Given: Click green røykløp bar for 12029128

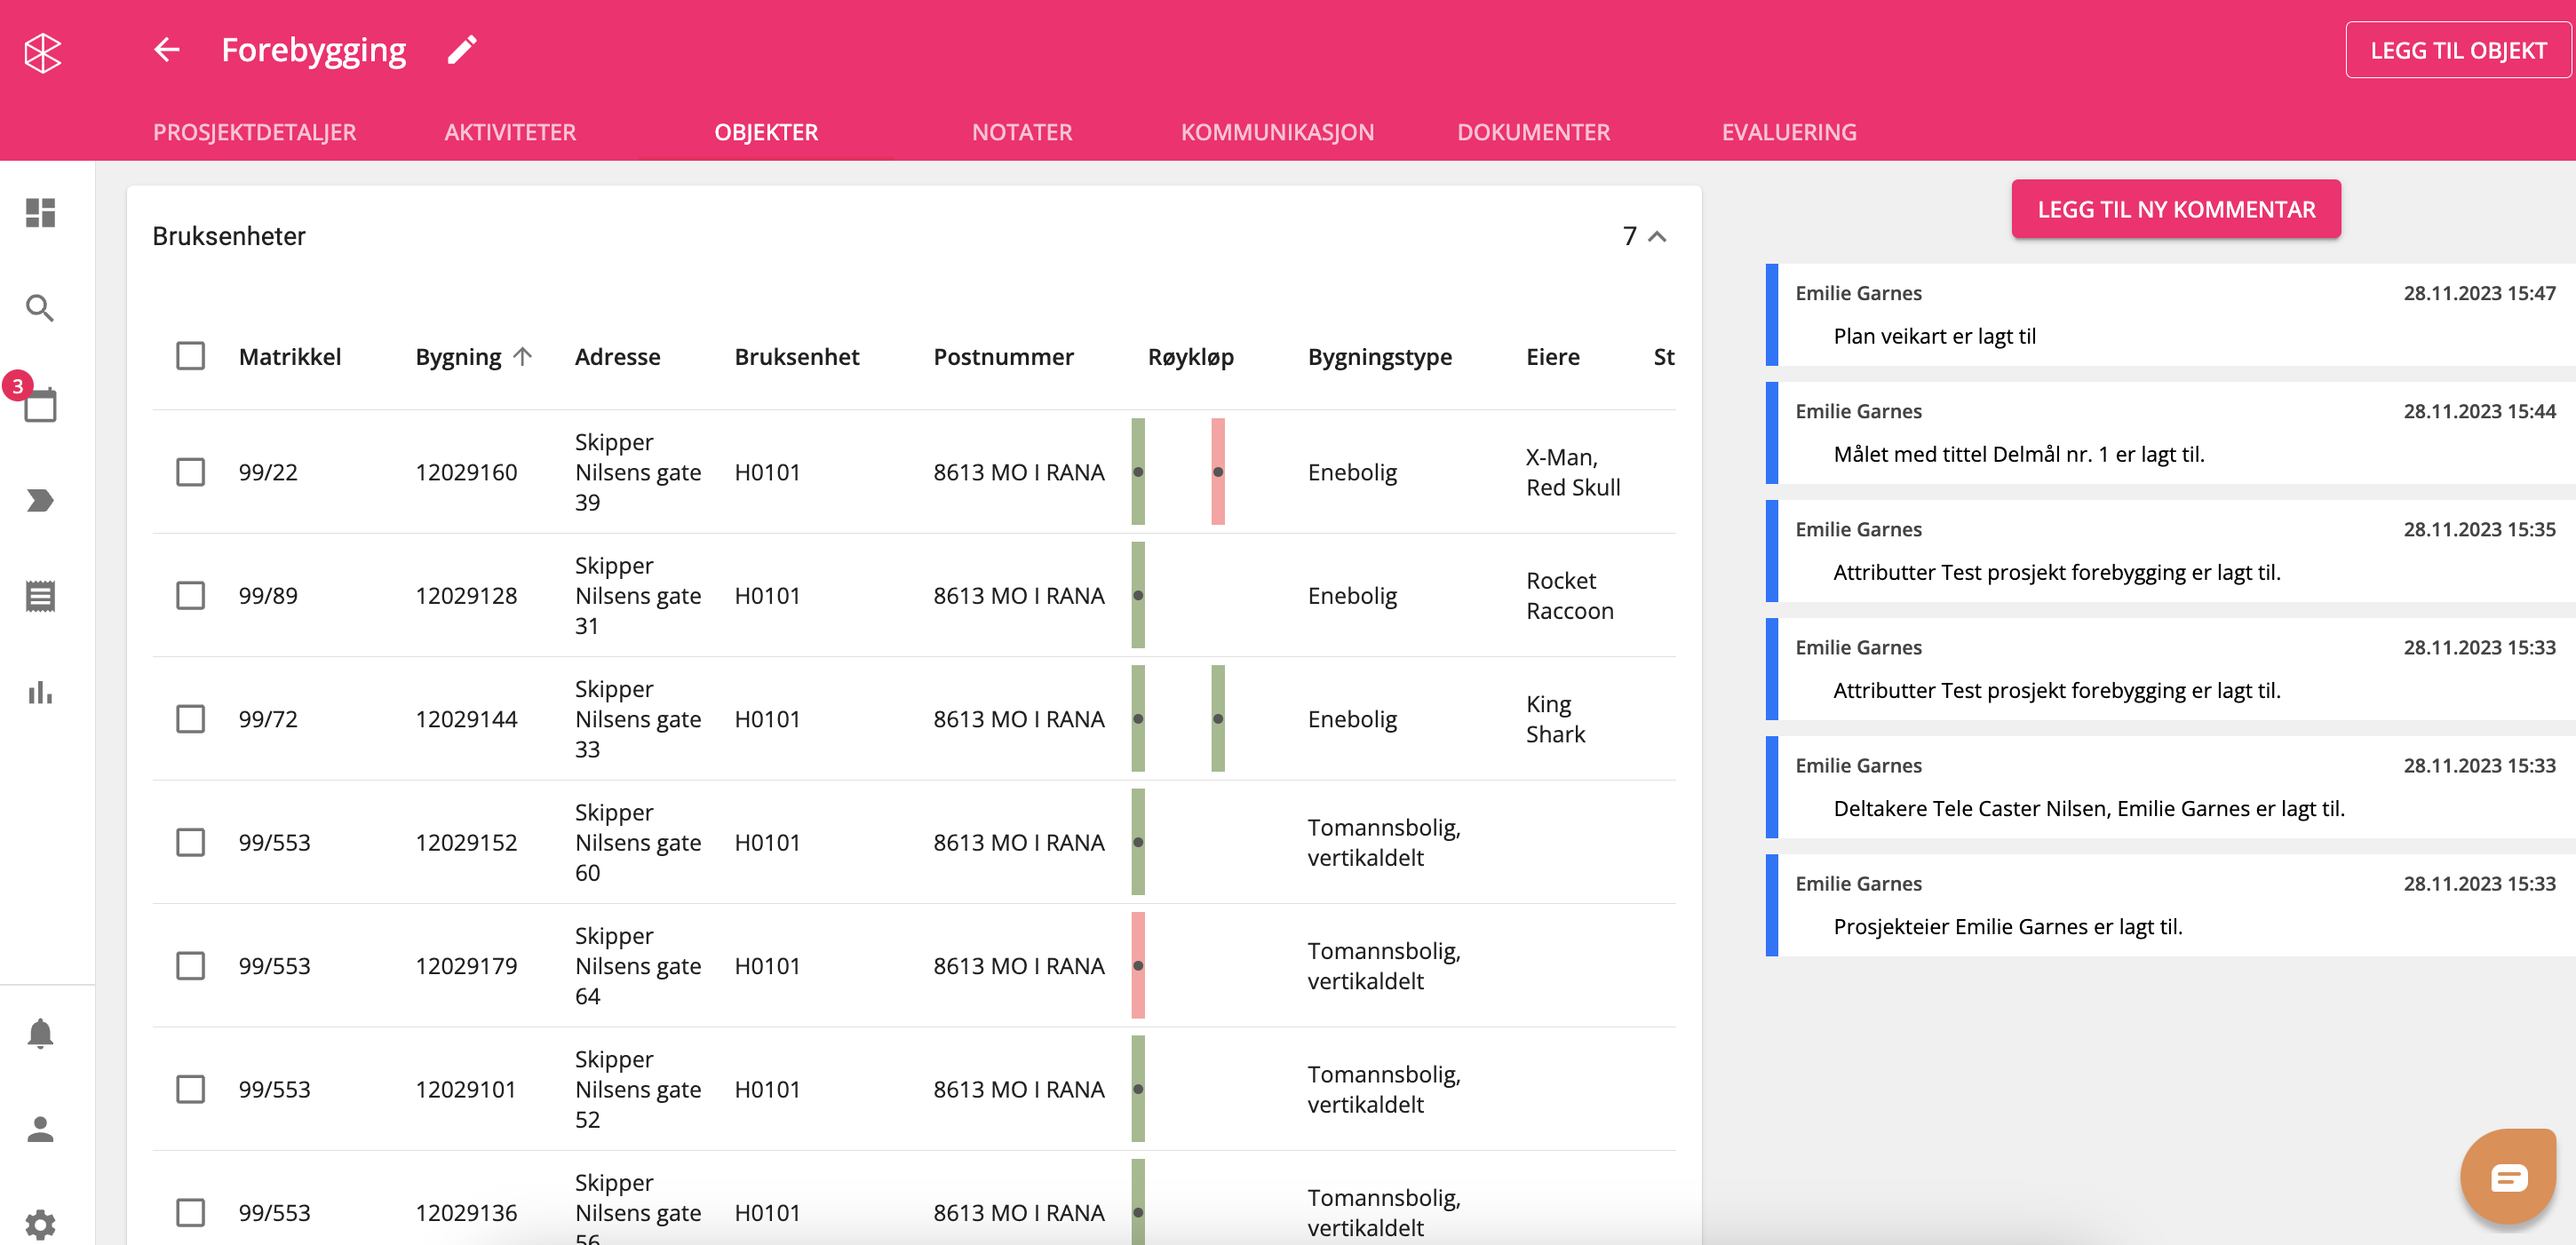Looking at the screenshot, I should [x=1138, y=595].
